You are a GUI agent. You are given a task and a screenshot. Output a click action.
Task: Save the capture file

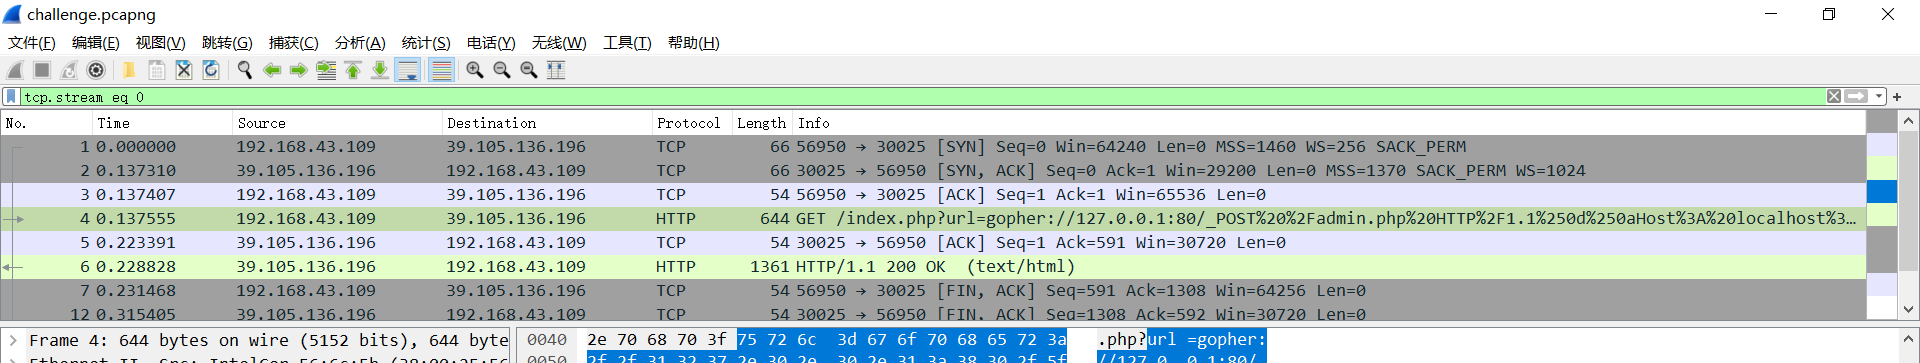[x=156, y=70]
